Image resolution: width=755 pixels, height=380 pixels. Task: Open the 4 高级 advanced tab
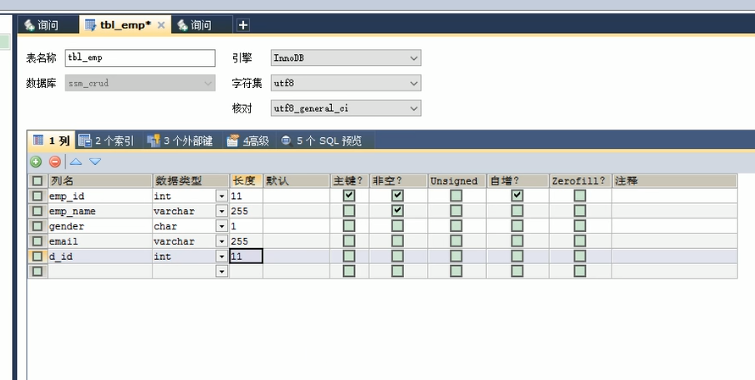point(248,141)
